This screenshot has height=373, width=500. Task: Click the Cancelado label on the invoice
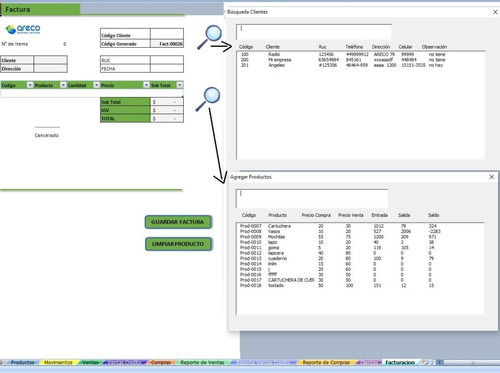(x=47, y=135)
